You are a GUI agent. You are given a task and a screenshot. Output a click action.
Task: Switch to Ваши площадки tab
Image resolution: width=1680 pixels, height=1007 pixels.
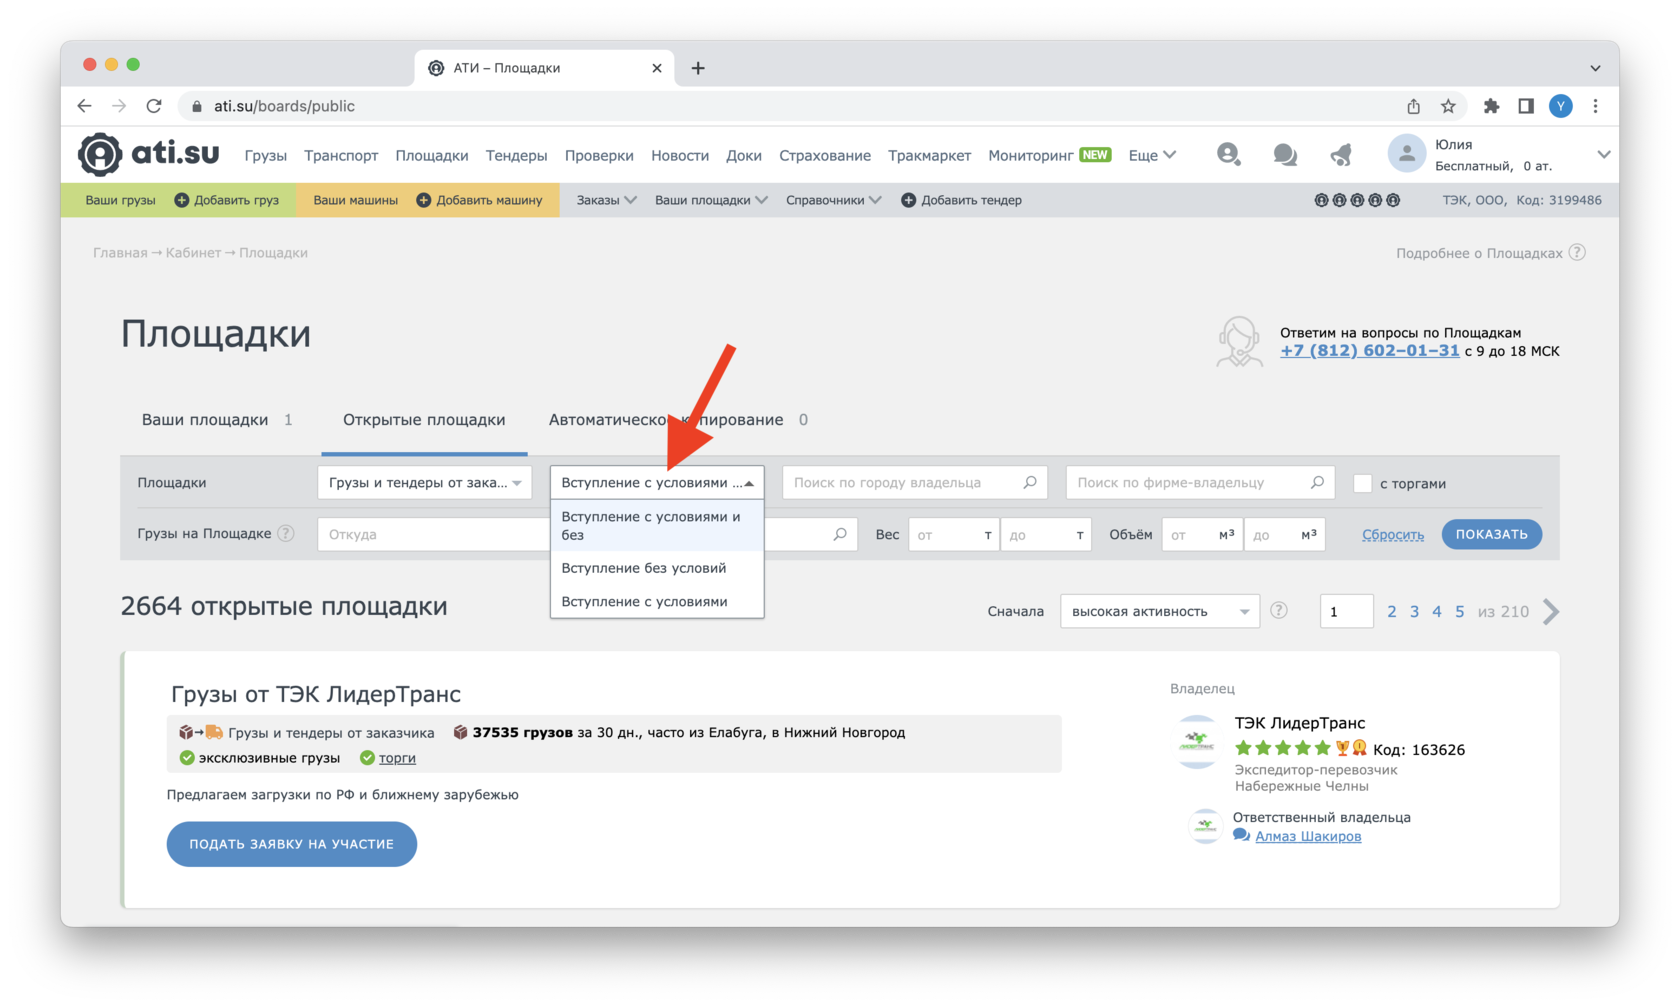pos(205,420)
